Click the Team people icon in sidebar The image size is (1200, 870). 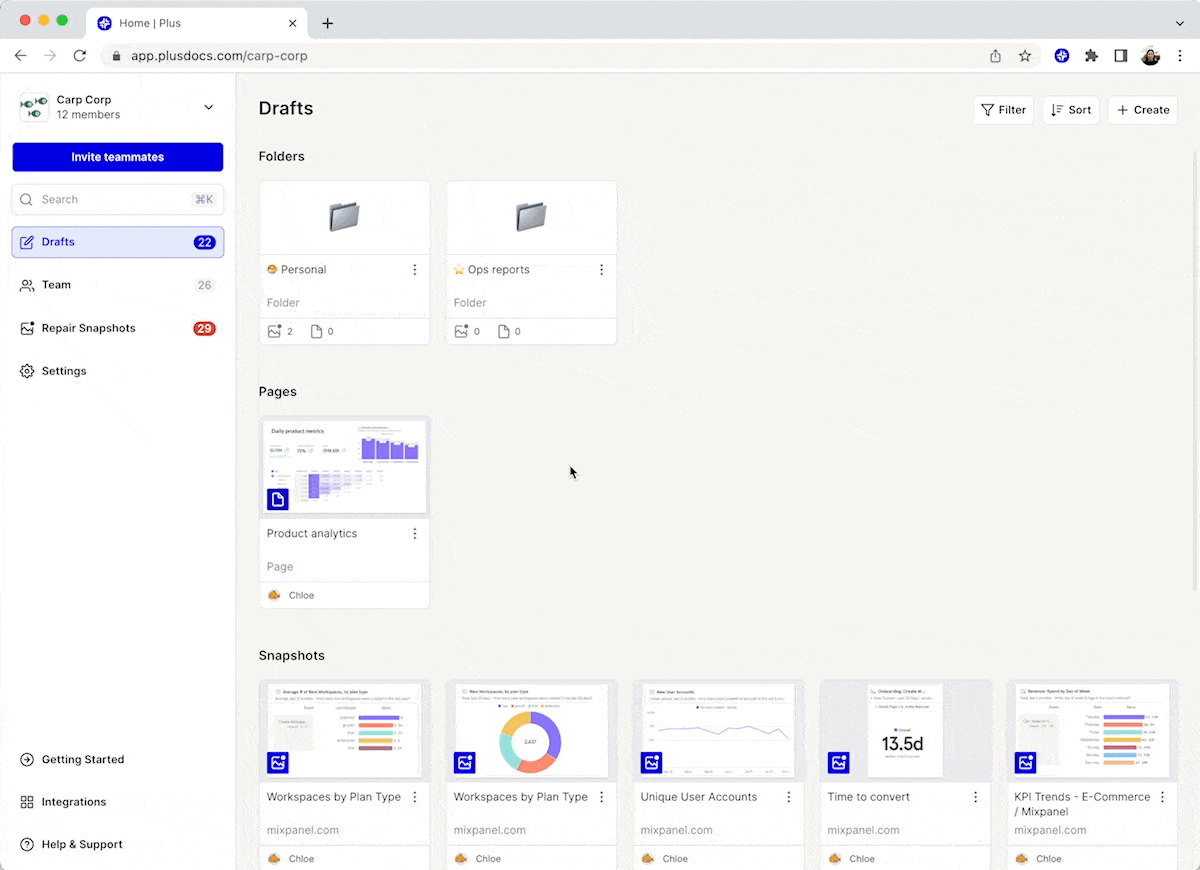(x=27, y=285)
